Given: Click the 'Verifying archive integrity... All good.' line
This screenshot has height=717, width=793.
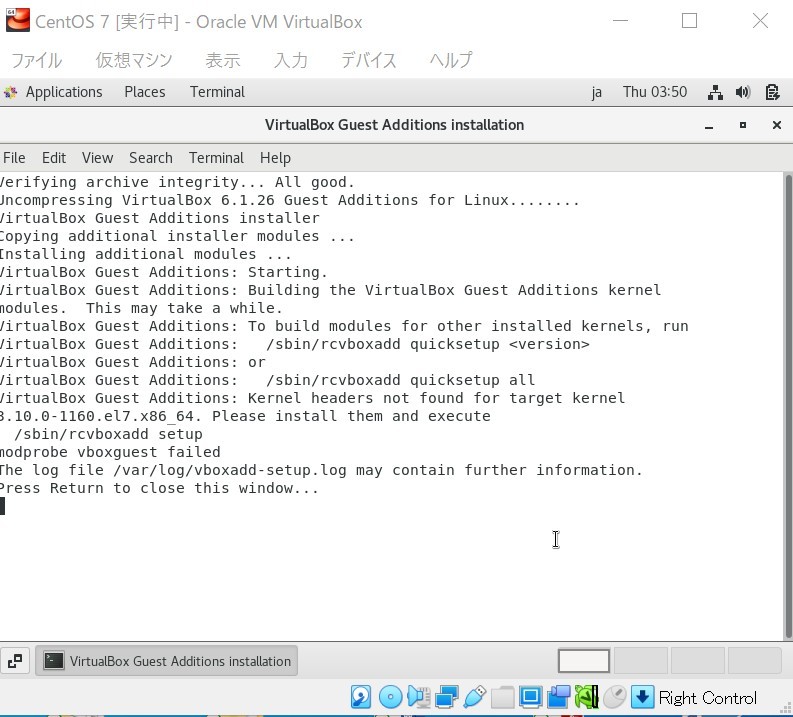Looking at the screenshot, I should pos(178,182).
